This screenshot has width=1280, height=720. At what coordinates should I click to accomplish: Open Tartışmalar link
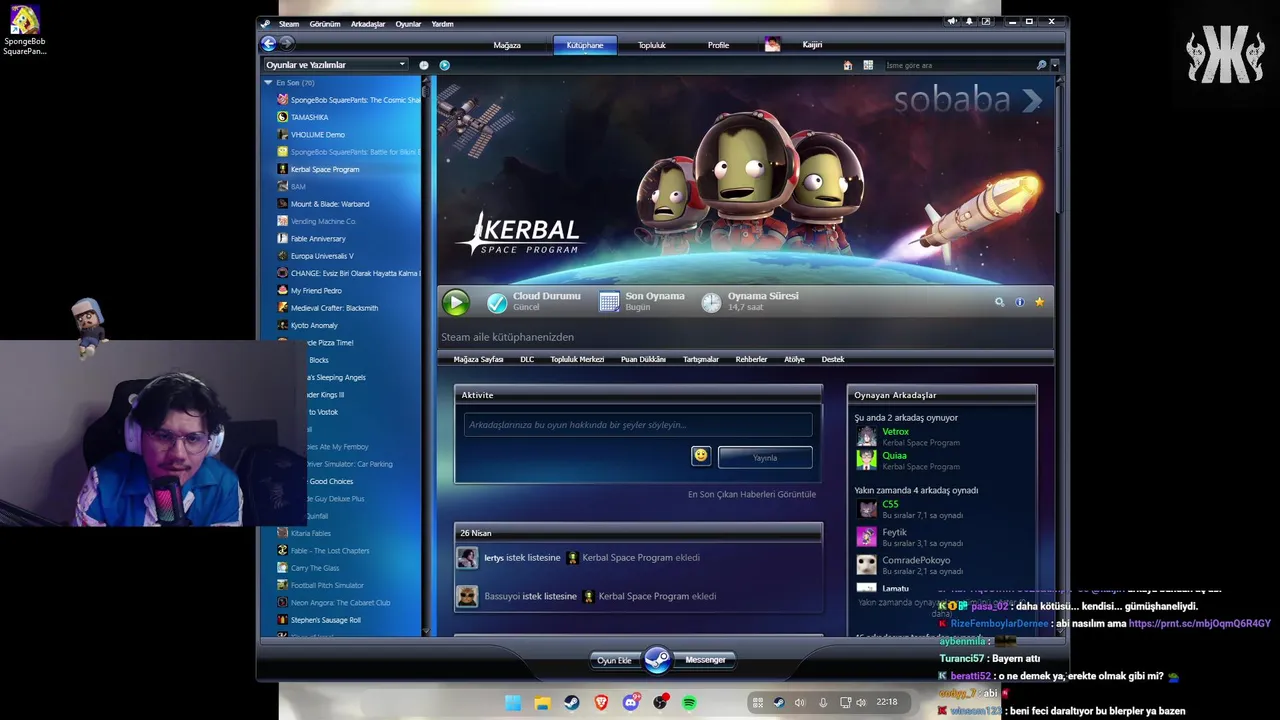[701, 359]
